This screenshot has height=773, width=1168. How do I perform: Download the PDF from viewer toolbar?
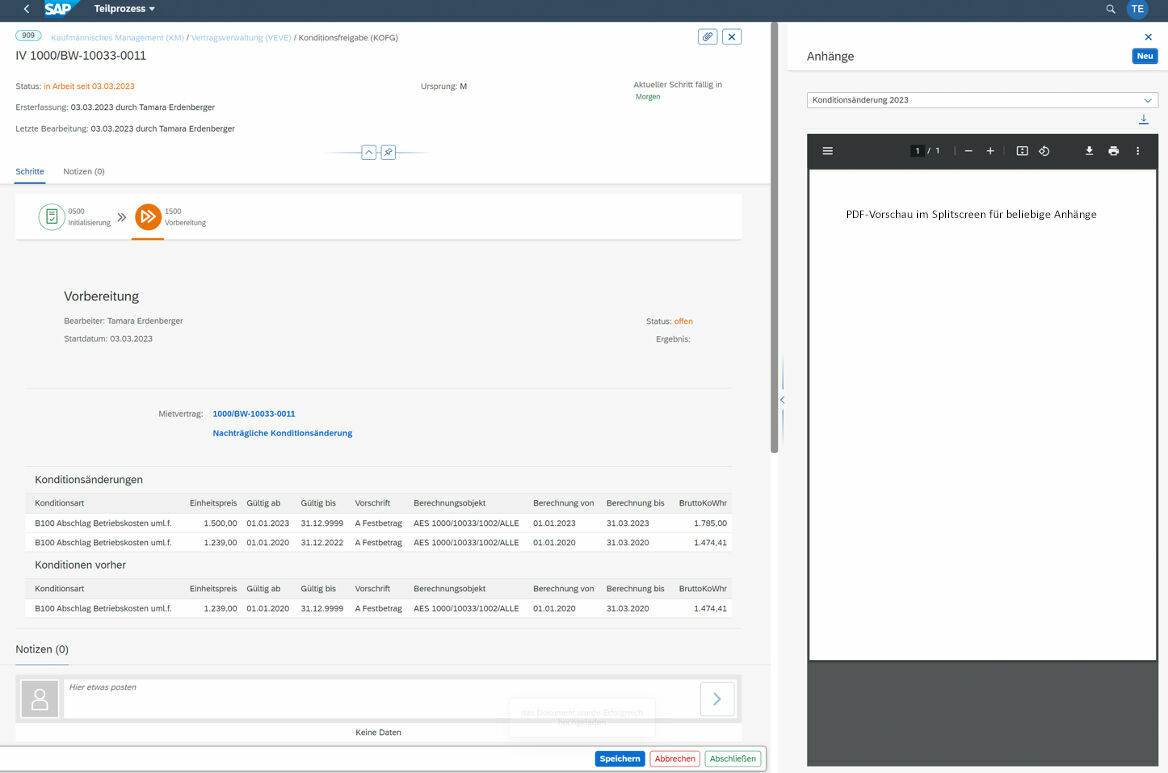[x=1090, y=151]
